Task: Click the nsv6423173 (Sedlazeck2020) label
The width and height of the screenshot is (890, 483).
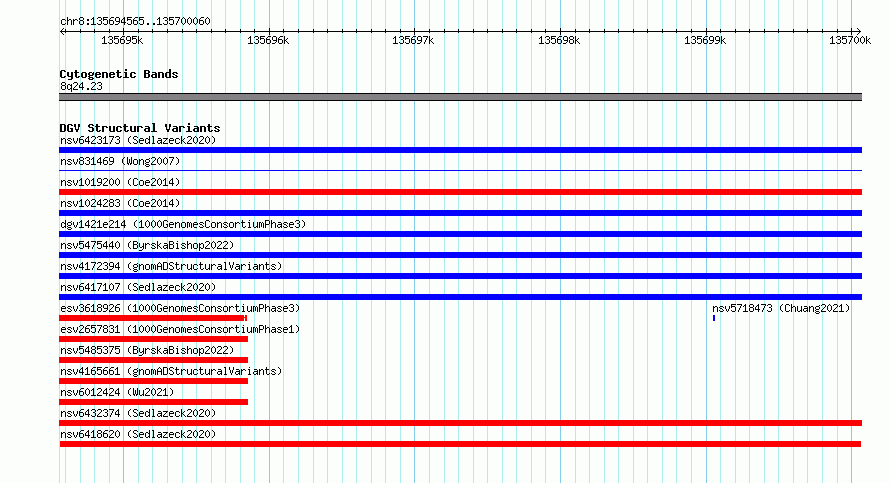Action: point(138,140)
